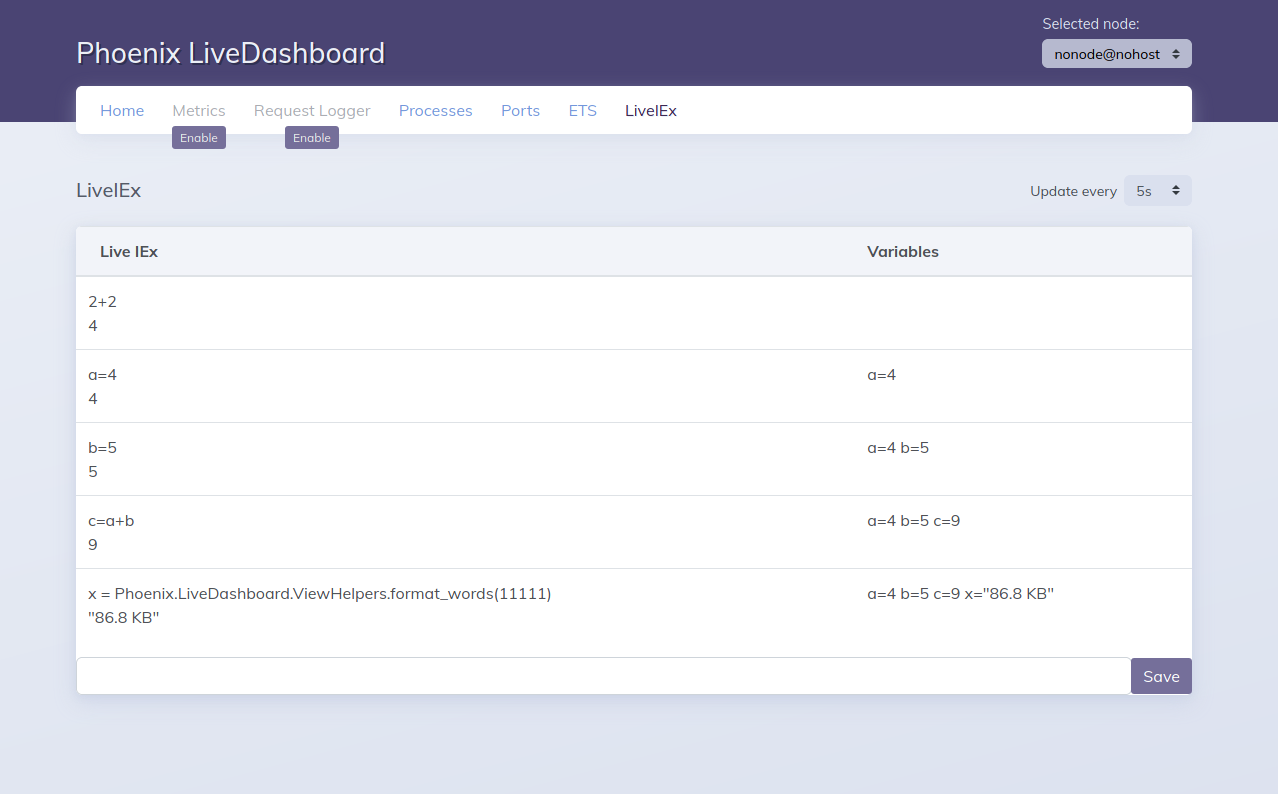Enable the Request Logger
Image resolution: width=1278 pixels, height=794 pixels.
click(311, 137)
